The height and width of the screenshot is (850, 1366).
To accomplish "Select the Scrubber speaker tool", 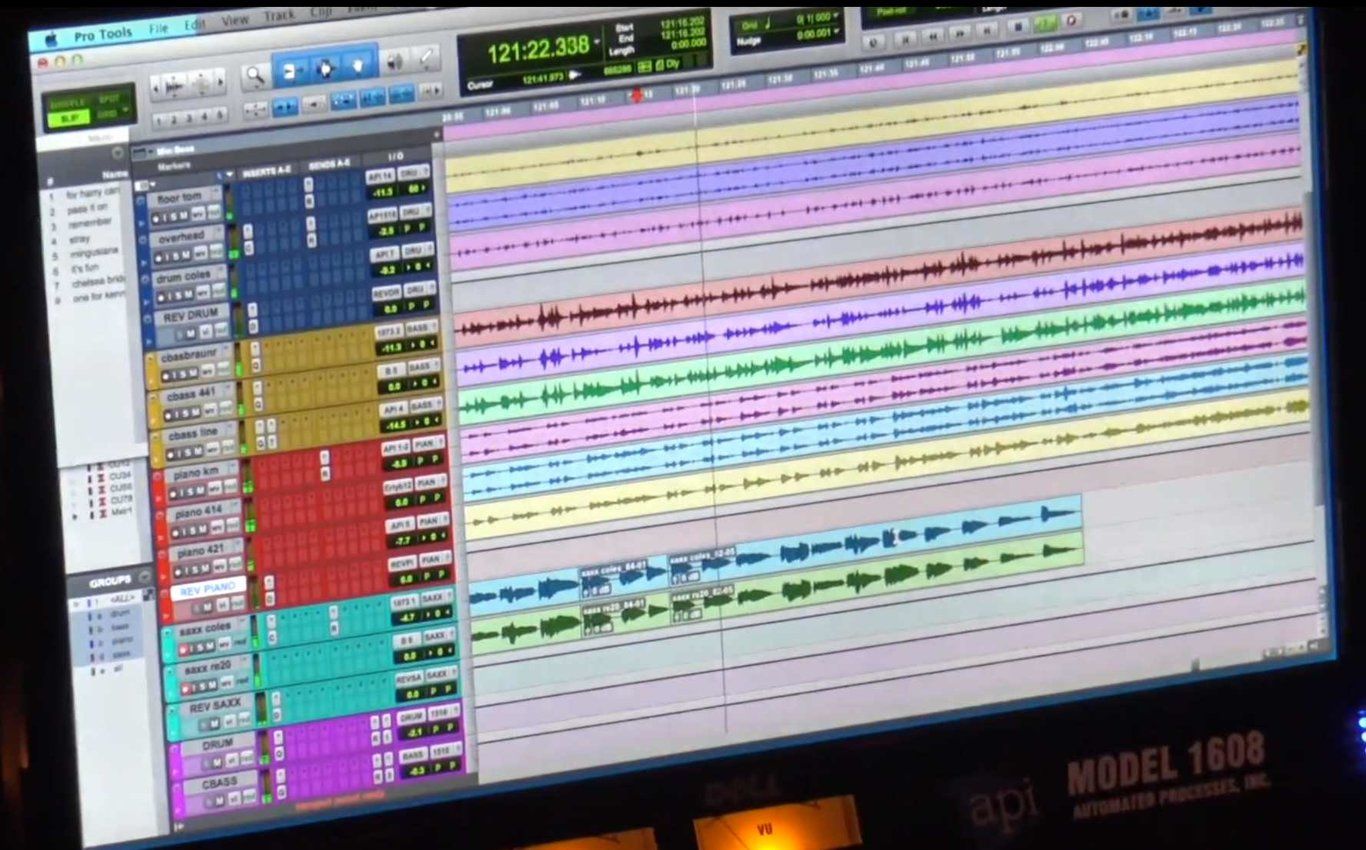I will 394,61.
